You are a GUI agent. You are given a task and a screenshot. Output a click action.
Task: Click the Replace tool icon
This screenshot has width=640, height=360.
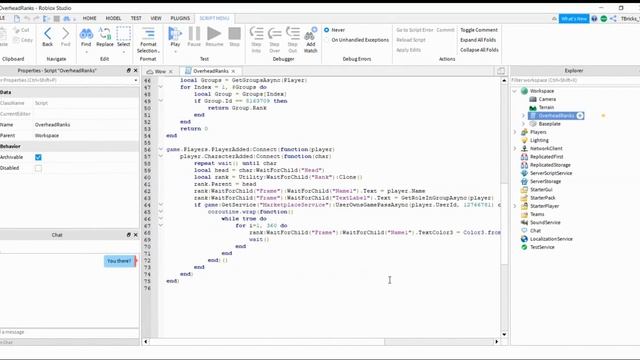[105, 34]
